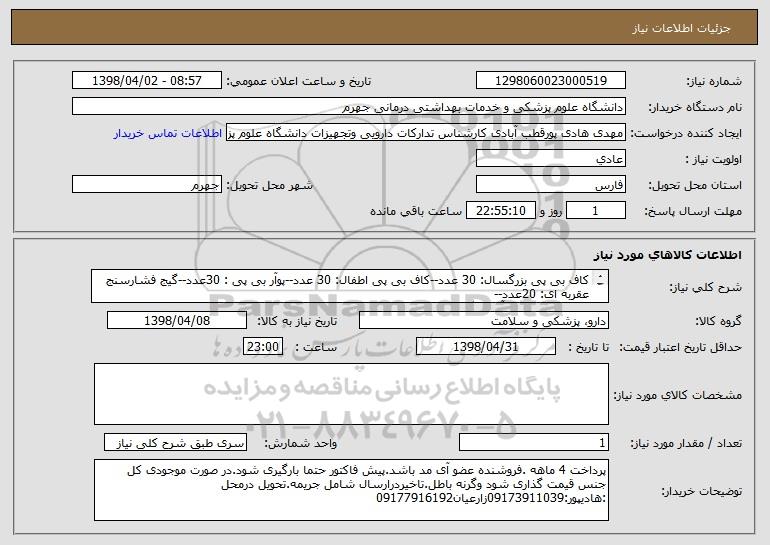The height and width of the screenshot is (545, 770).
Task: Click the delivery city field جهرم
Action: tap(147, 185)
